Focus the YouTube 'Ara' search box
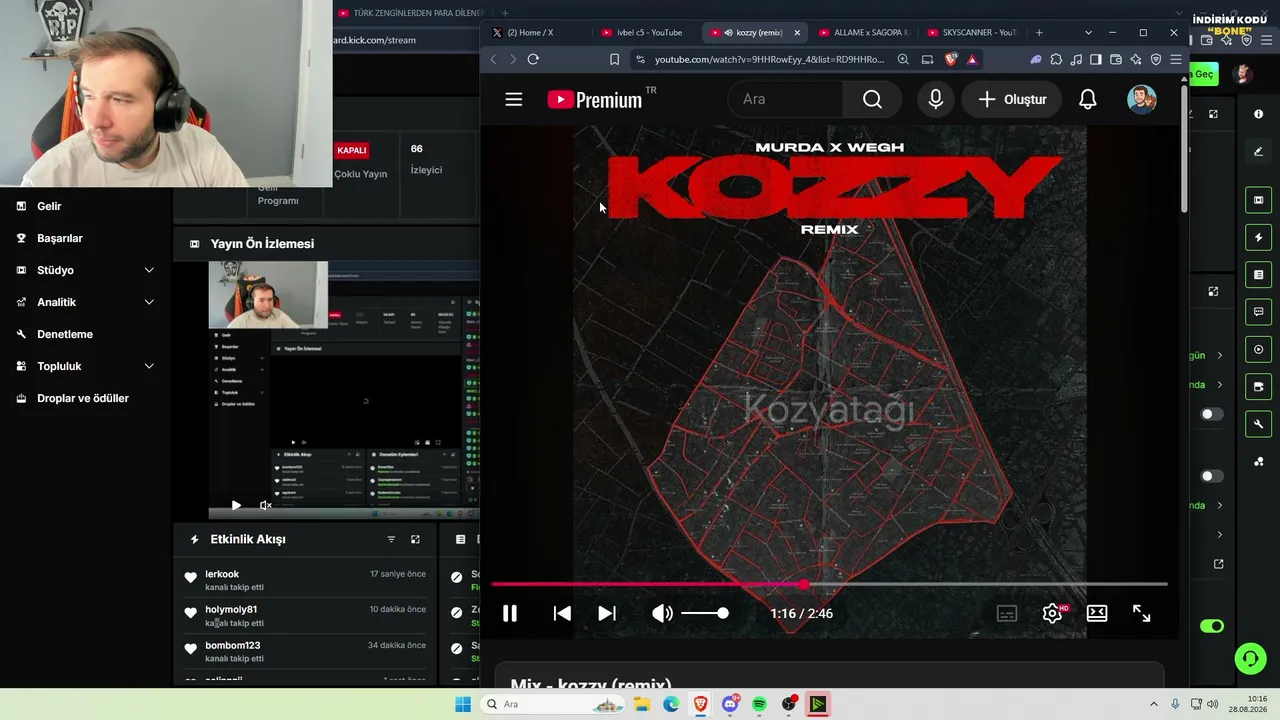 click(785, 99)
